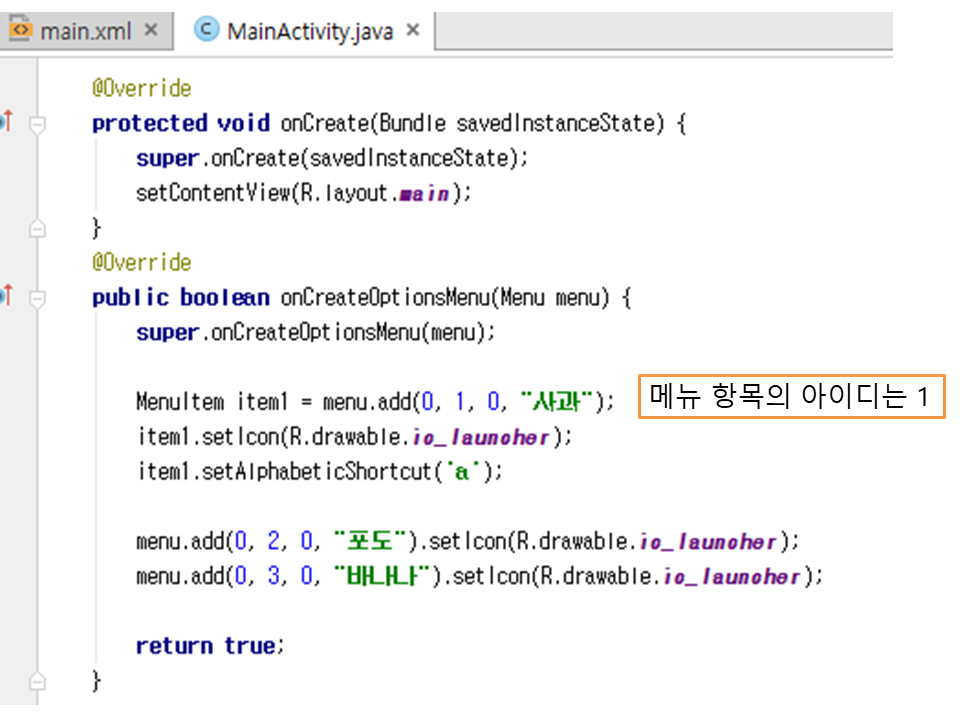Click the "바나나" string in menu.add
This screenshot has height=720, width=960.
[x=385, y=576]
